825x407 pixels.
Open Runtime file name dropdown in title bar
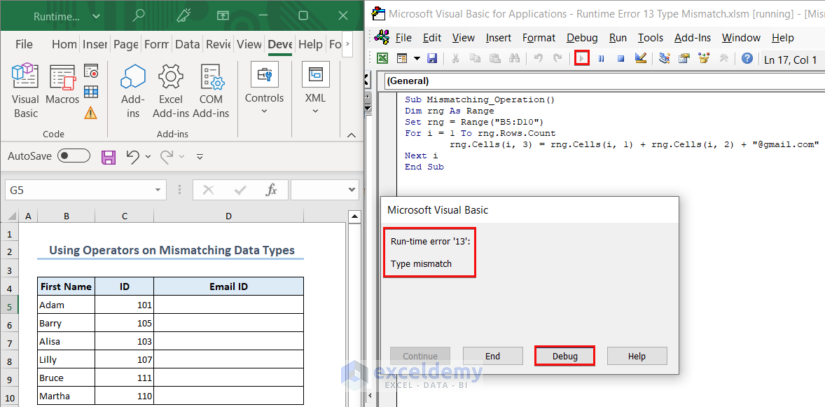[x=96, y=16]
